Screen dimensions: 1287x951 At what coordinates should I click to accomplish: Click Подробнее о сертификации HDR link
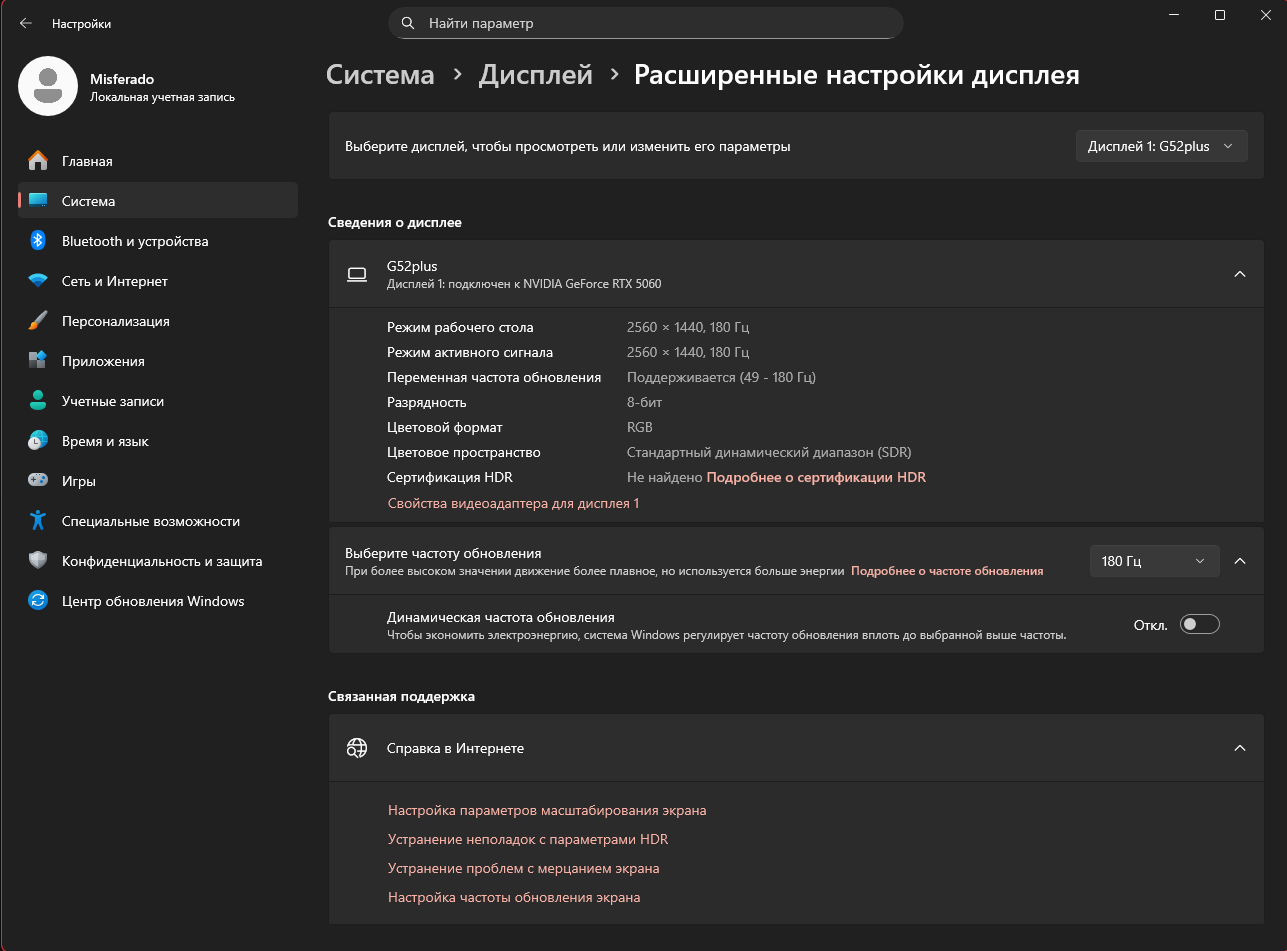(x=816, y=478)
